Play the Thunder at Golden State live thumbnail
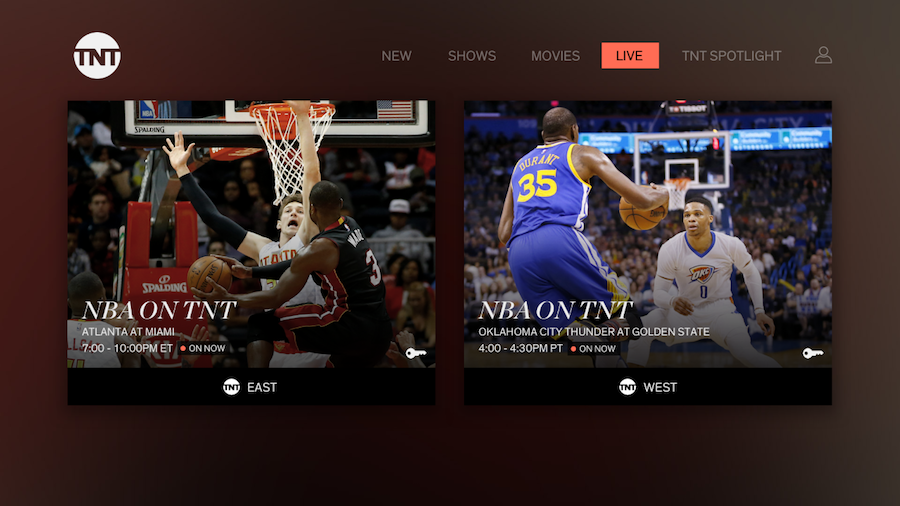The width and height of the screenshot is (900, 506). [x=648, y=234]
